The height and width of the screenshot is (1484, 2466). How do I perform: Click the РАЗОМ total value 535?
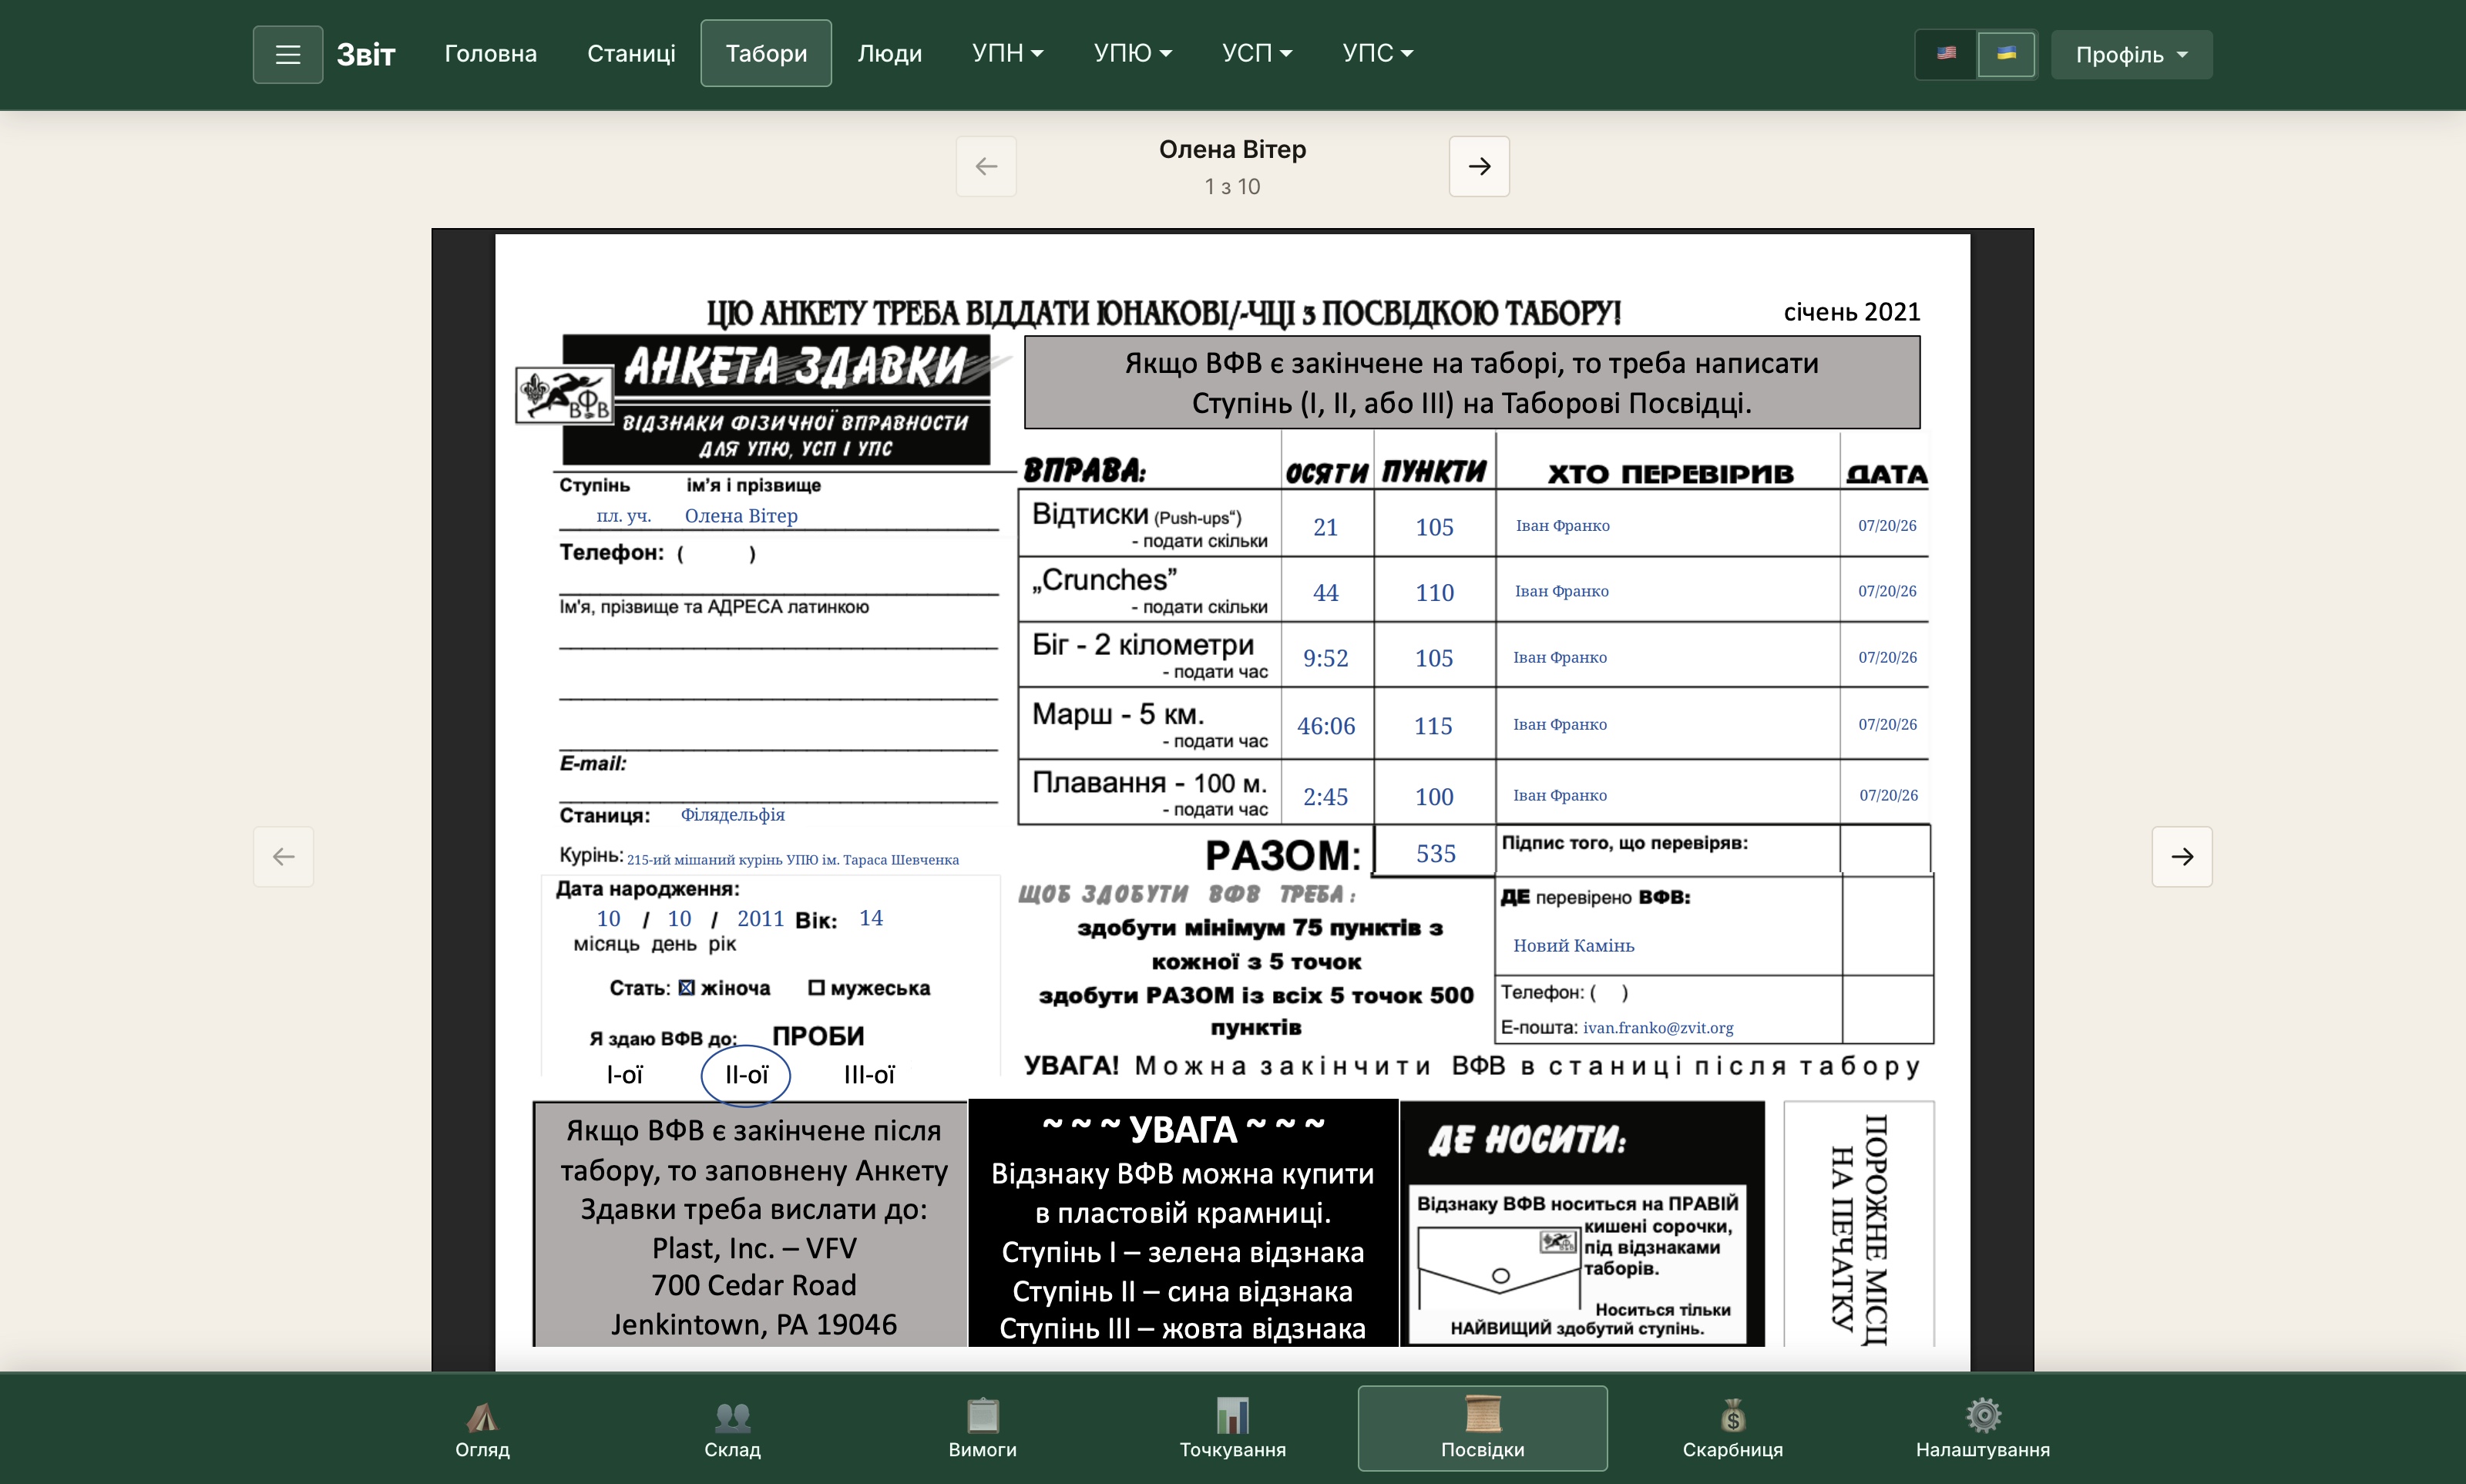coord(1435,853)
